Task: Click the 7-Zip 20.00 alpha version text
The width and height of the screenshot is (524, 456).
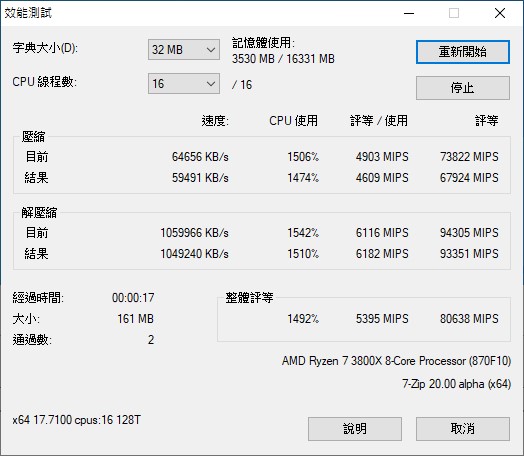Action: click(456, 384)
